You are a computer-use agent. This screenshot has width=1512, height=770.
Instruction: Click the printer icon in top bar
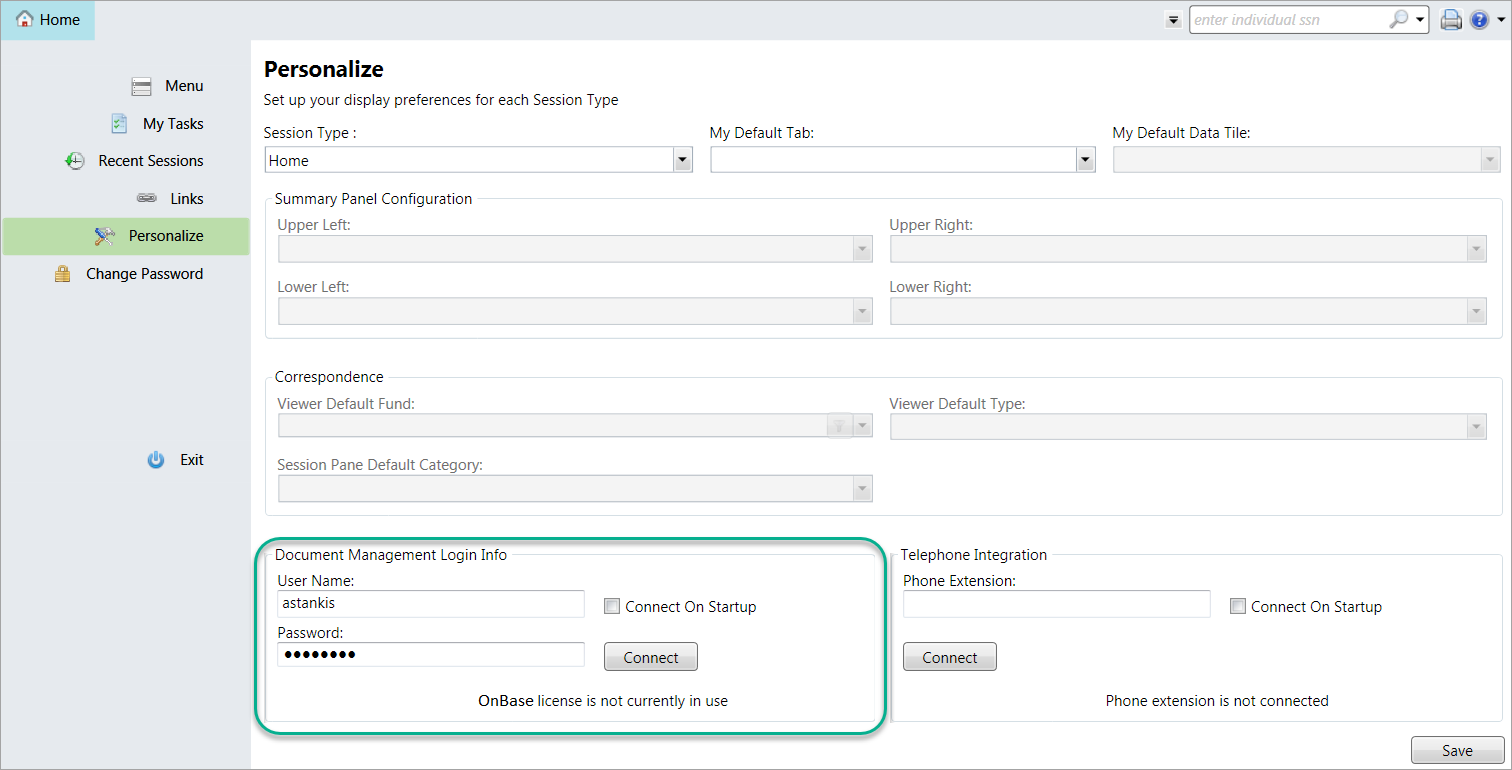(1450, 20)
